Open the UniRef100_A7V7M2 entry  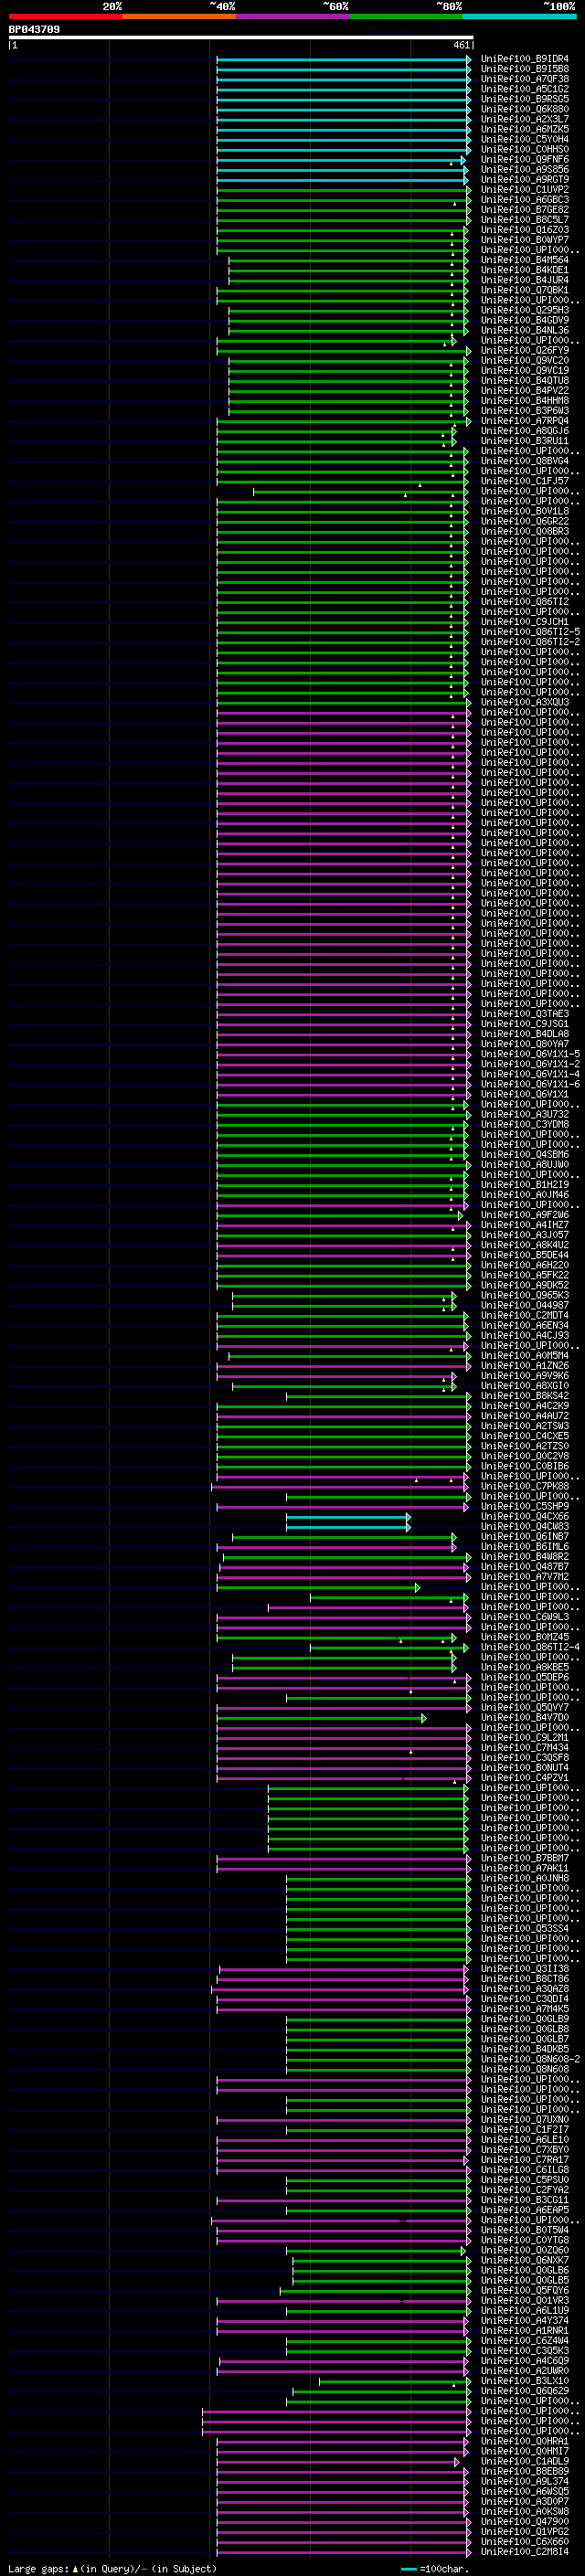click(x=524, y=1577)
